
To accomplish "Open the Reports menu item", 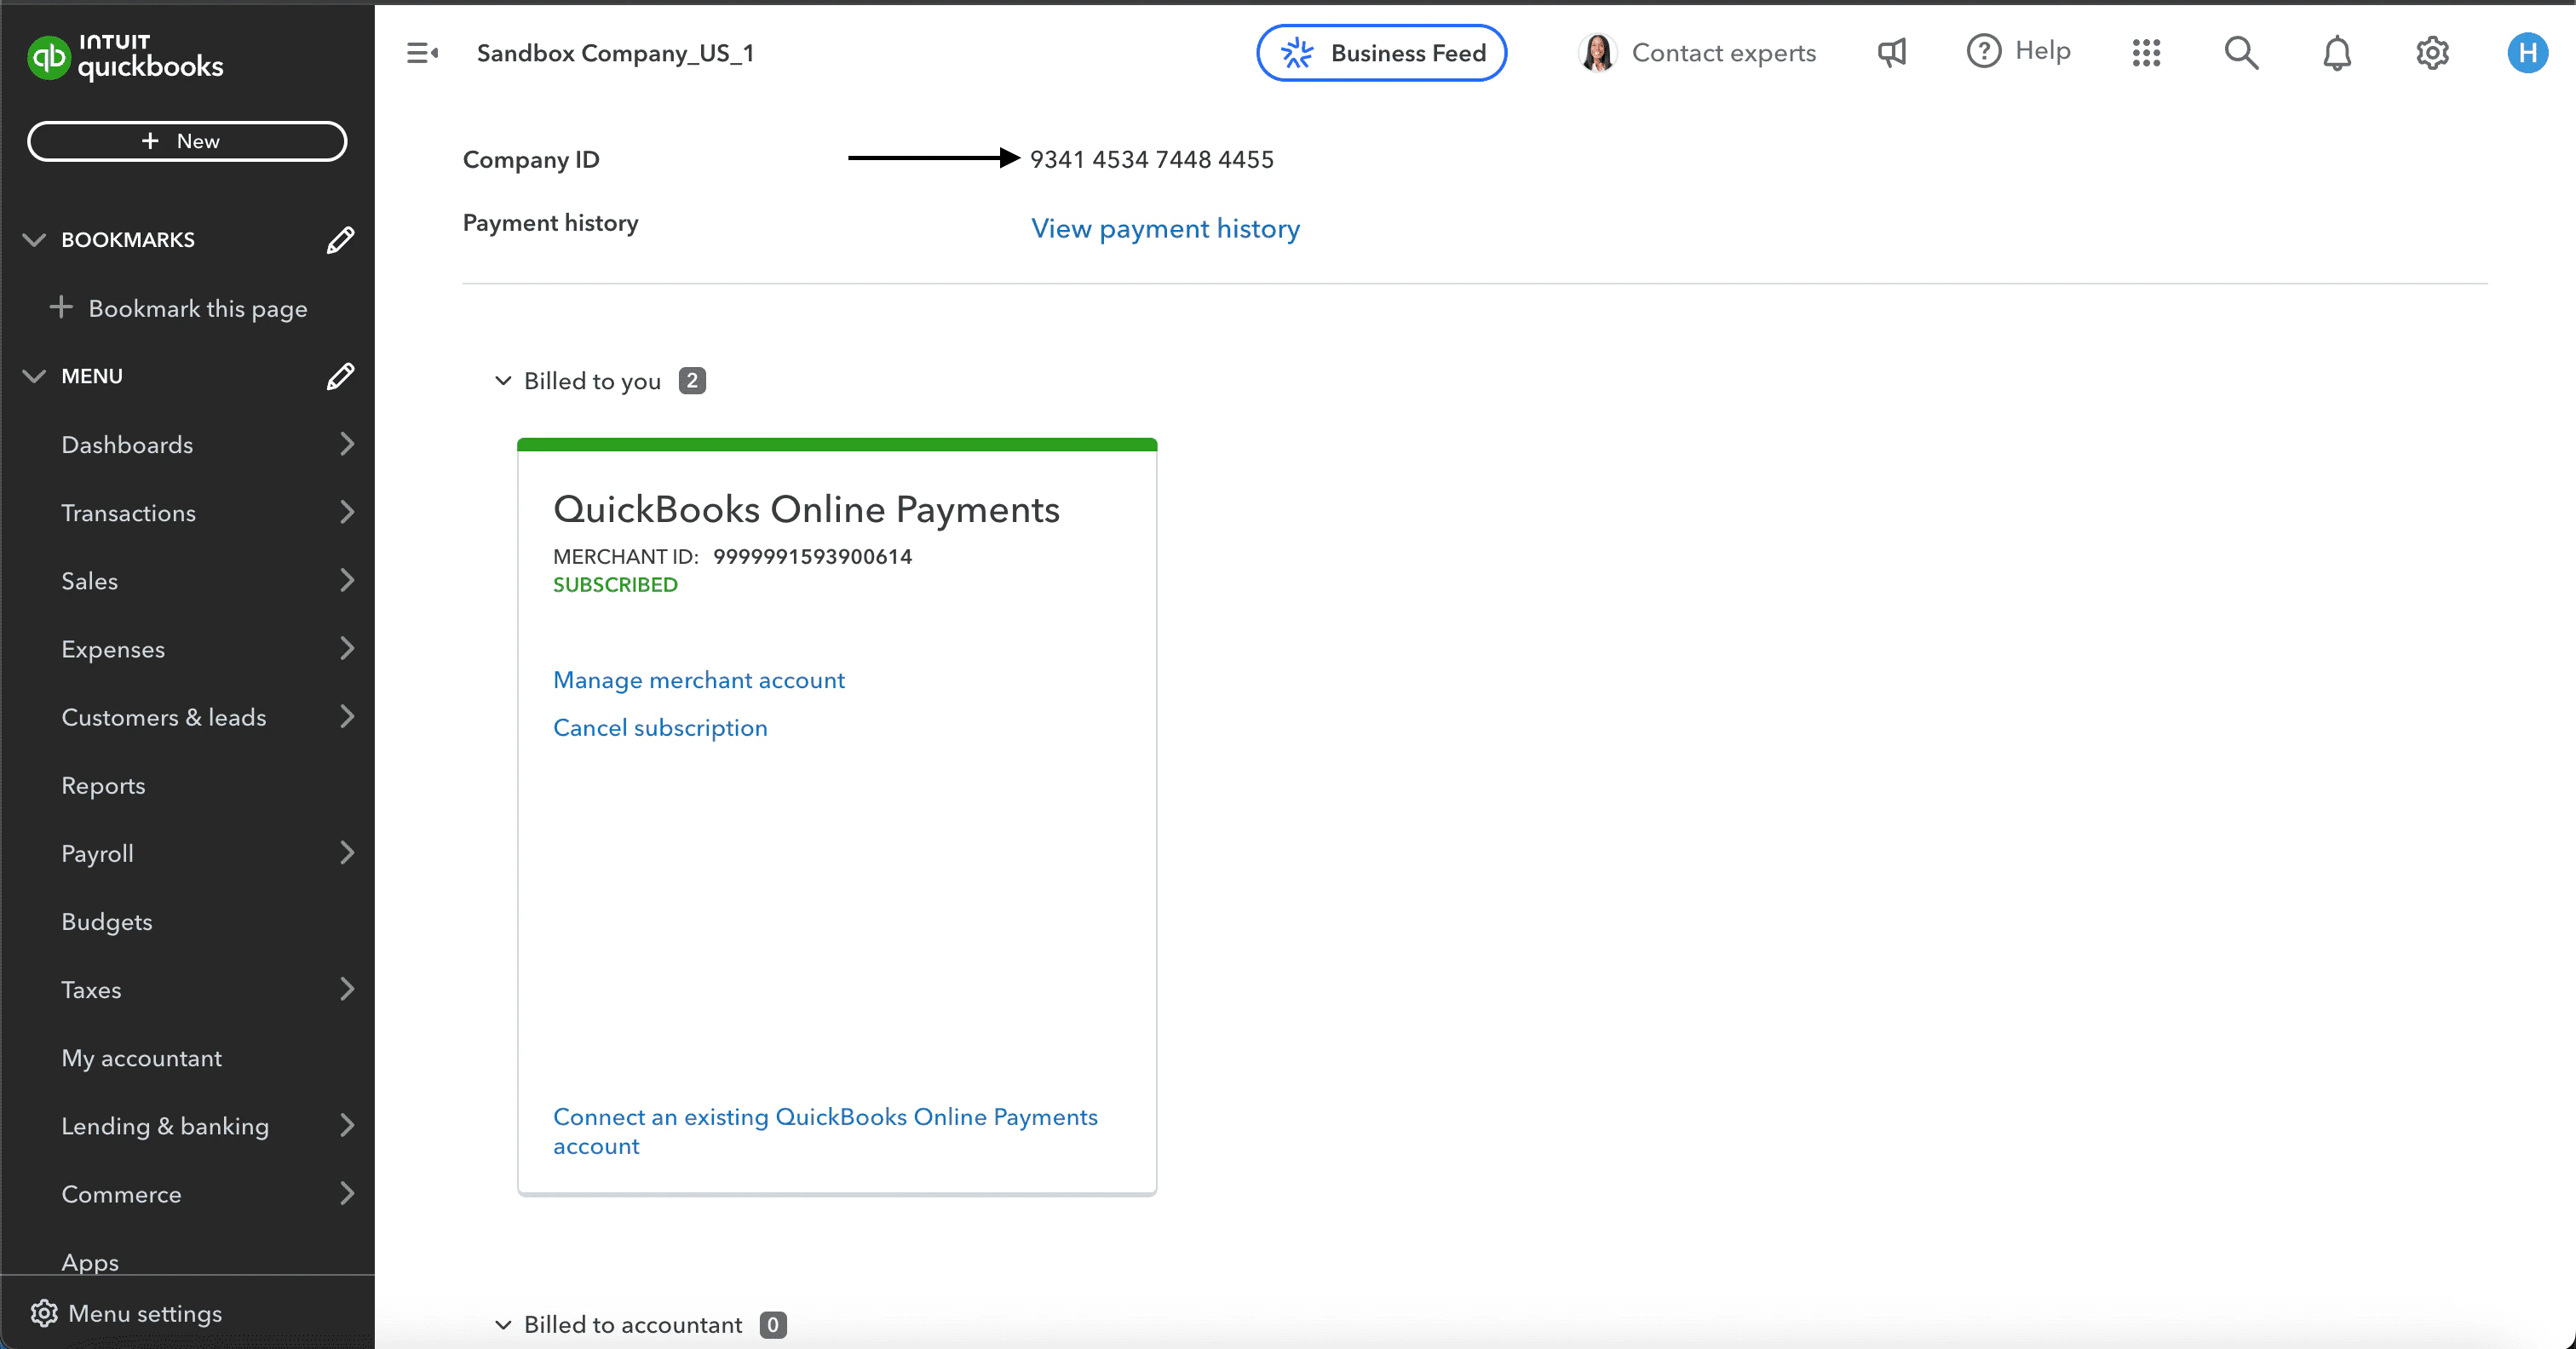I will [103, 786].
